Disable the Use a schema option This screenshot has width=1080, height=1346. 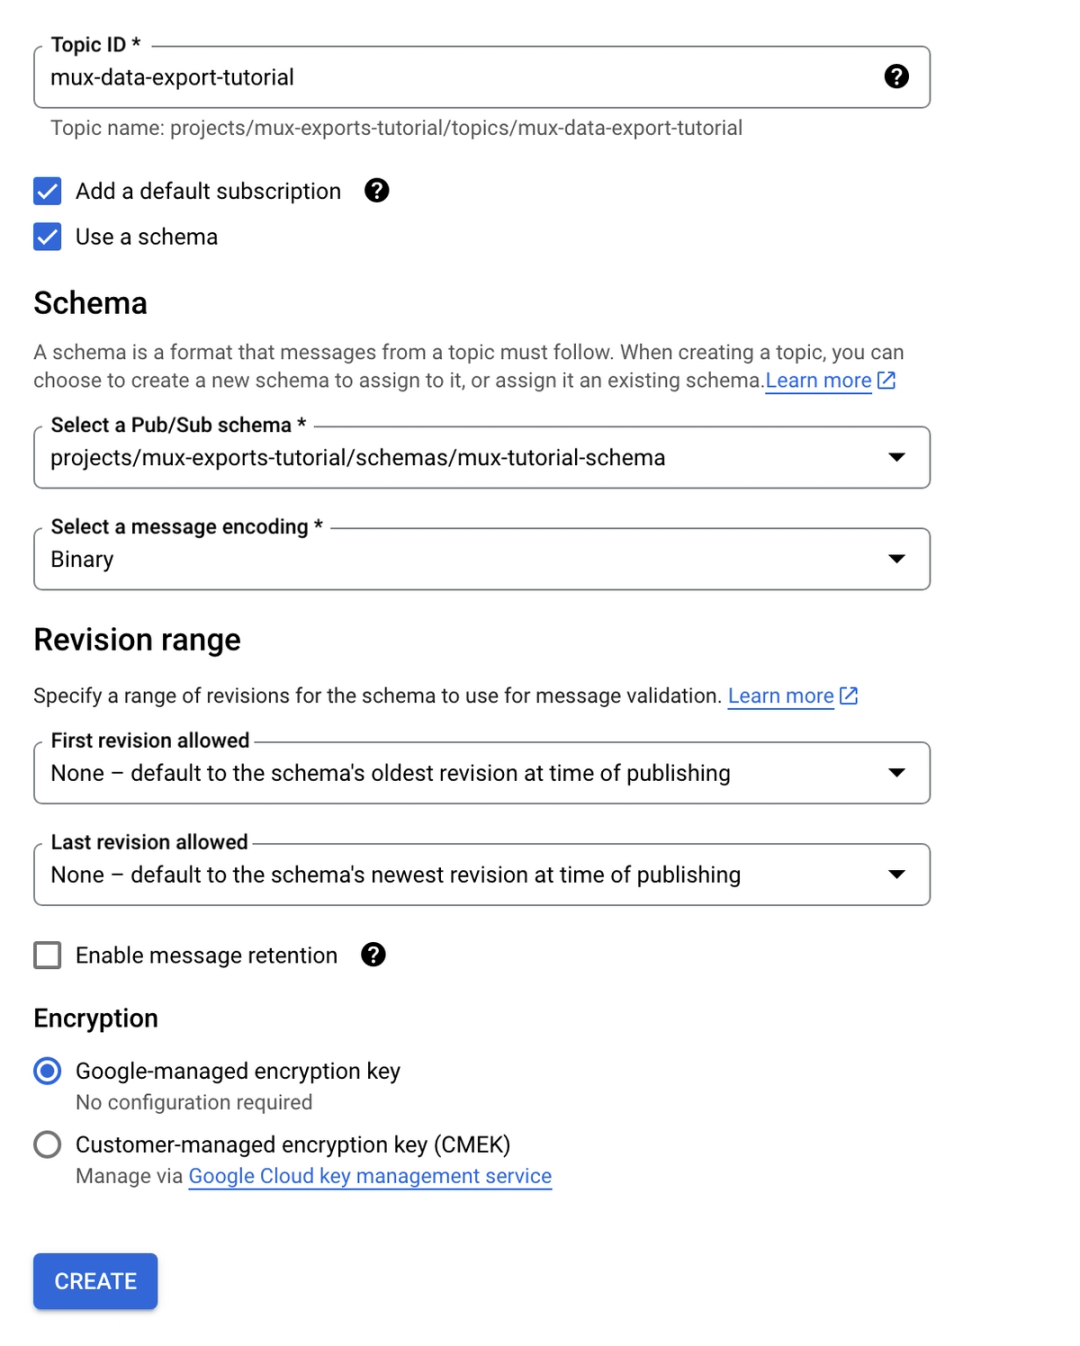tap(47, 237)
